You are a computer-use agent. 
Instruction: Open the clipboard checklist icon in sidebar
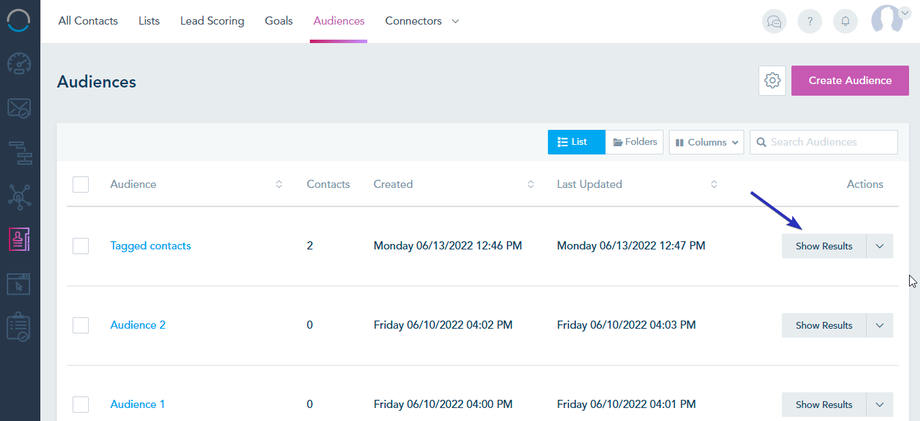point(19,327)
